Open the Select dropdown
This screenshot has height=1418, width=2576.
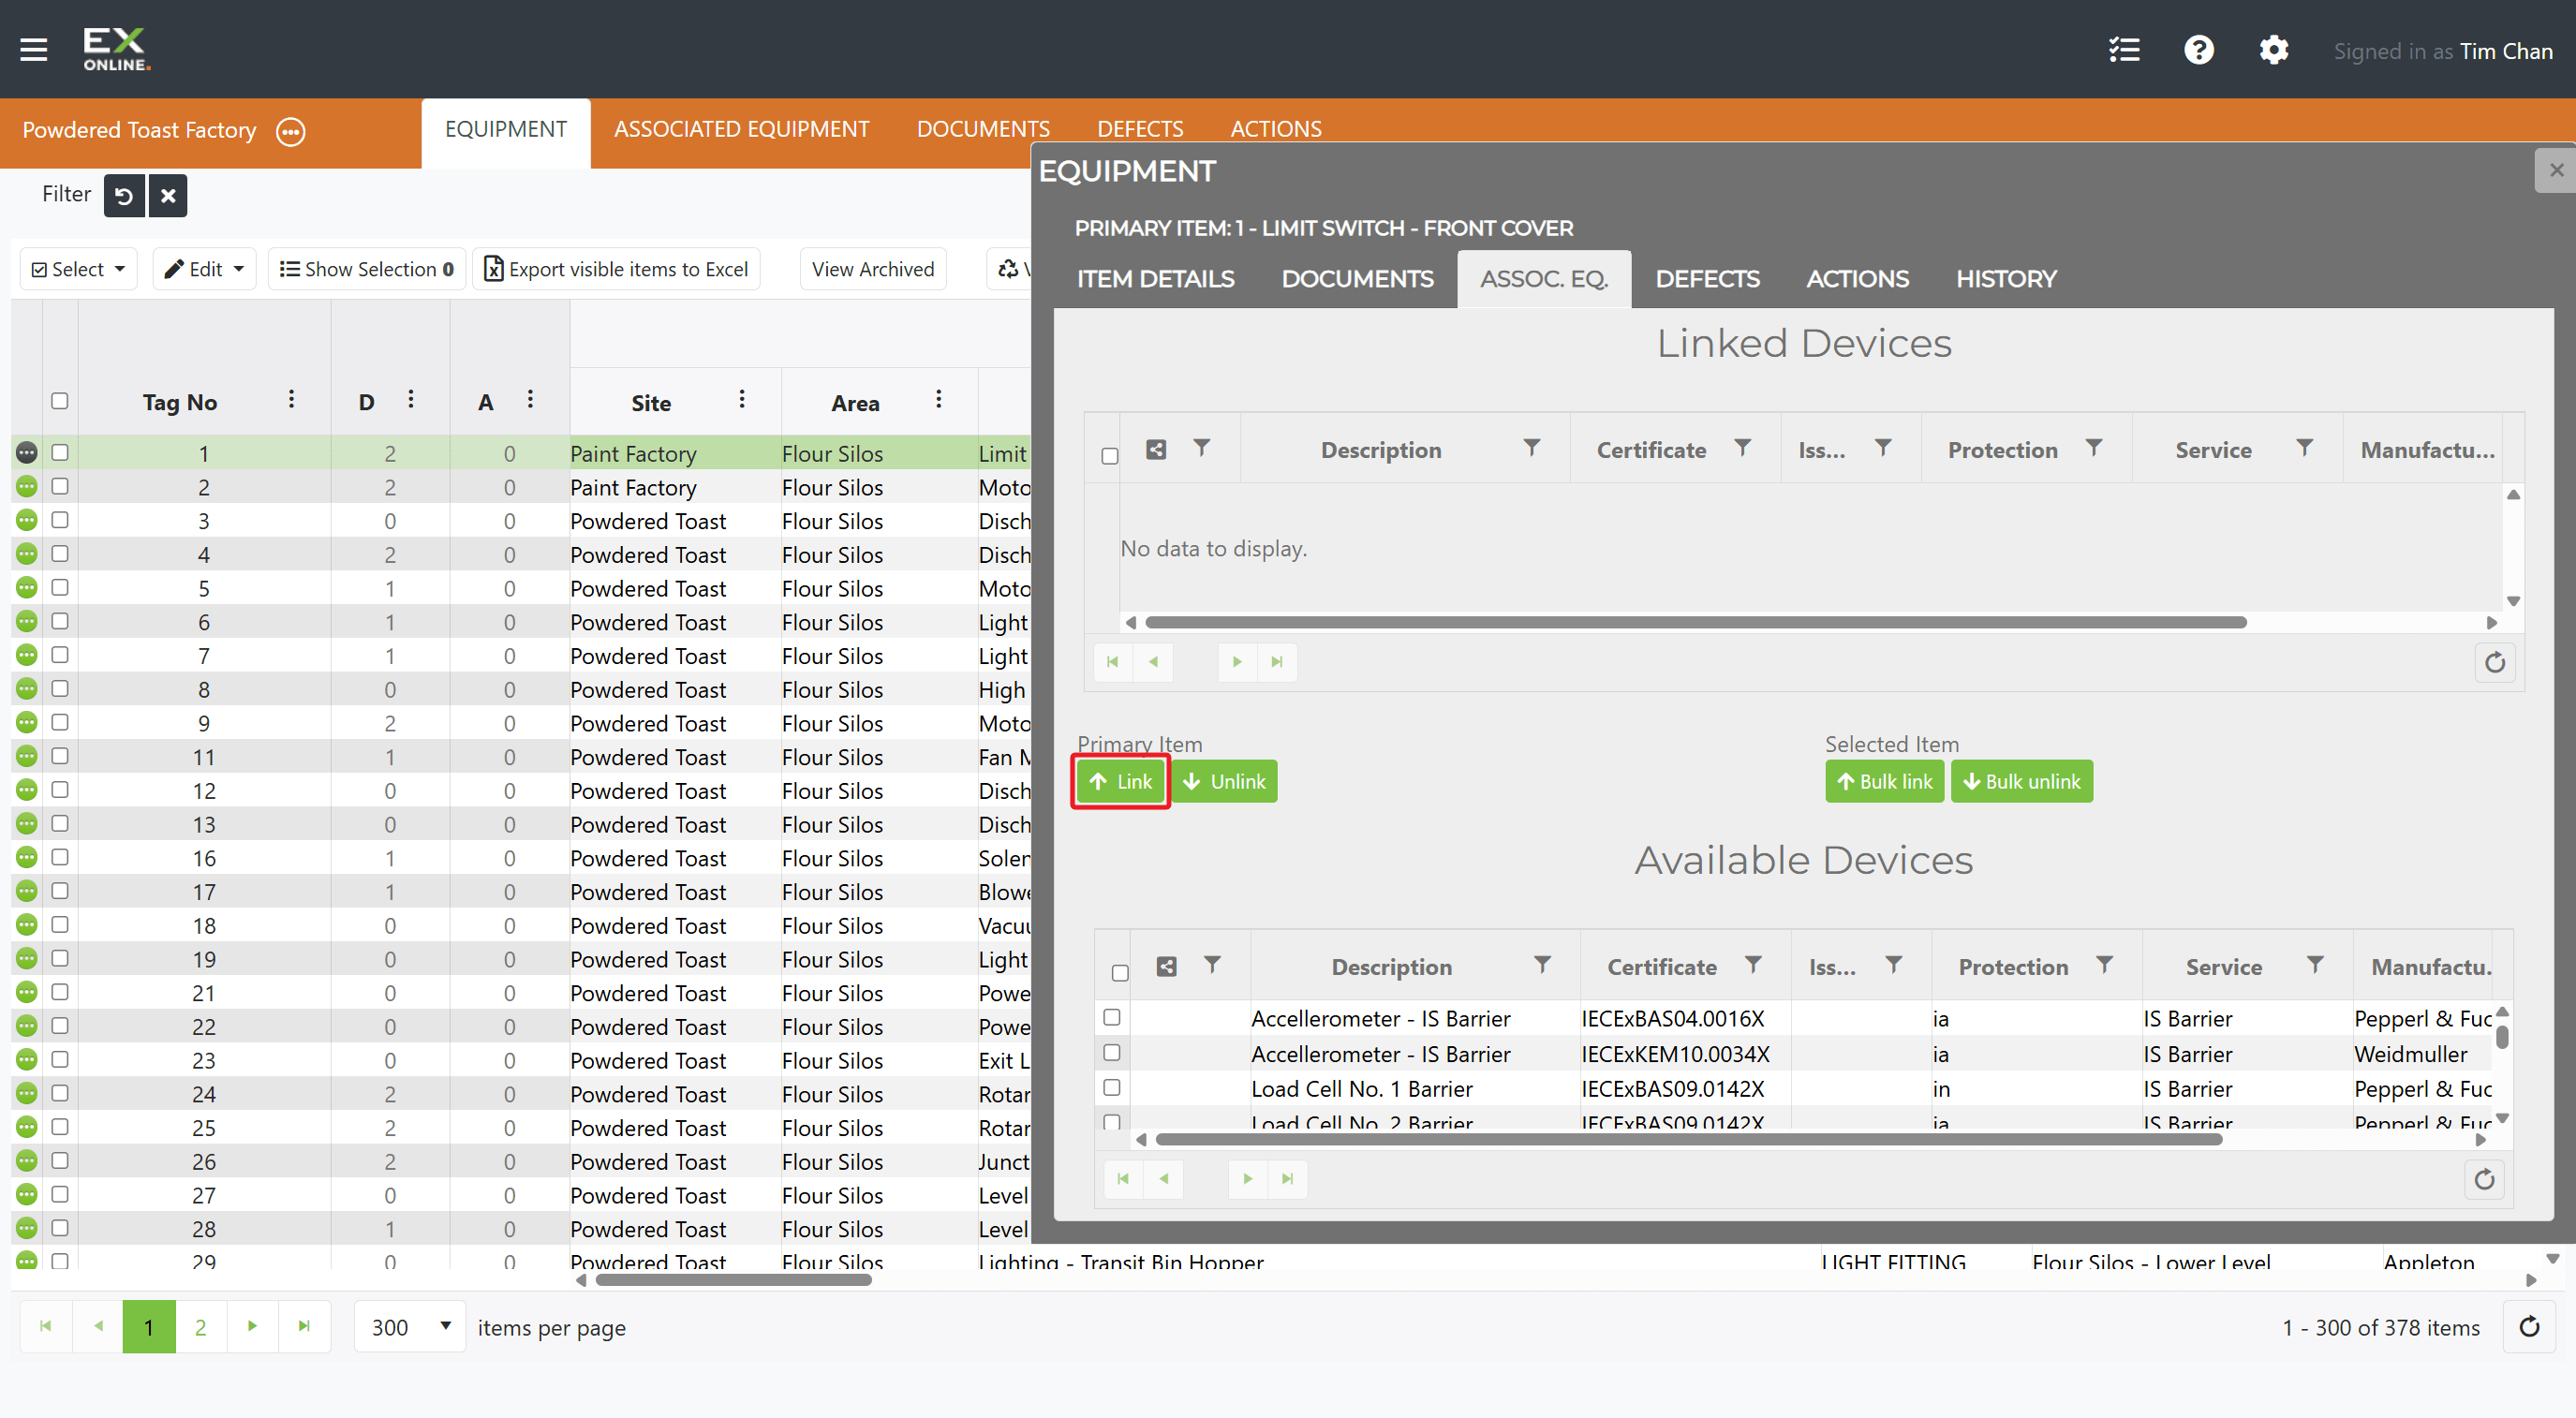(x=78, y=269)
